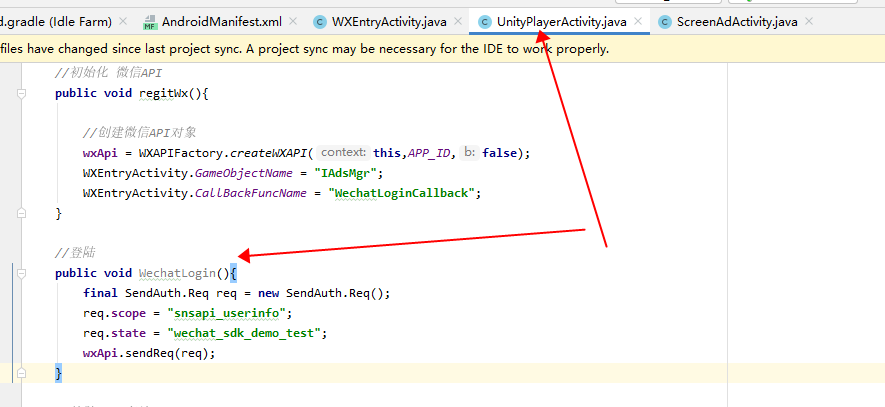Click the ScreenAdActivity.java class icon
Viewport: 885px width, 407px height.
665,22
